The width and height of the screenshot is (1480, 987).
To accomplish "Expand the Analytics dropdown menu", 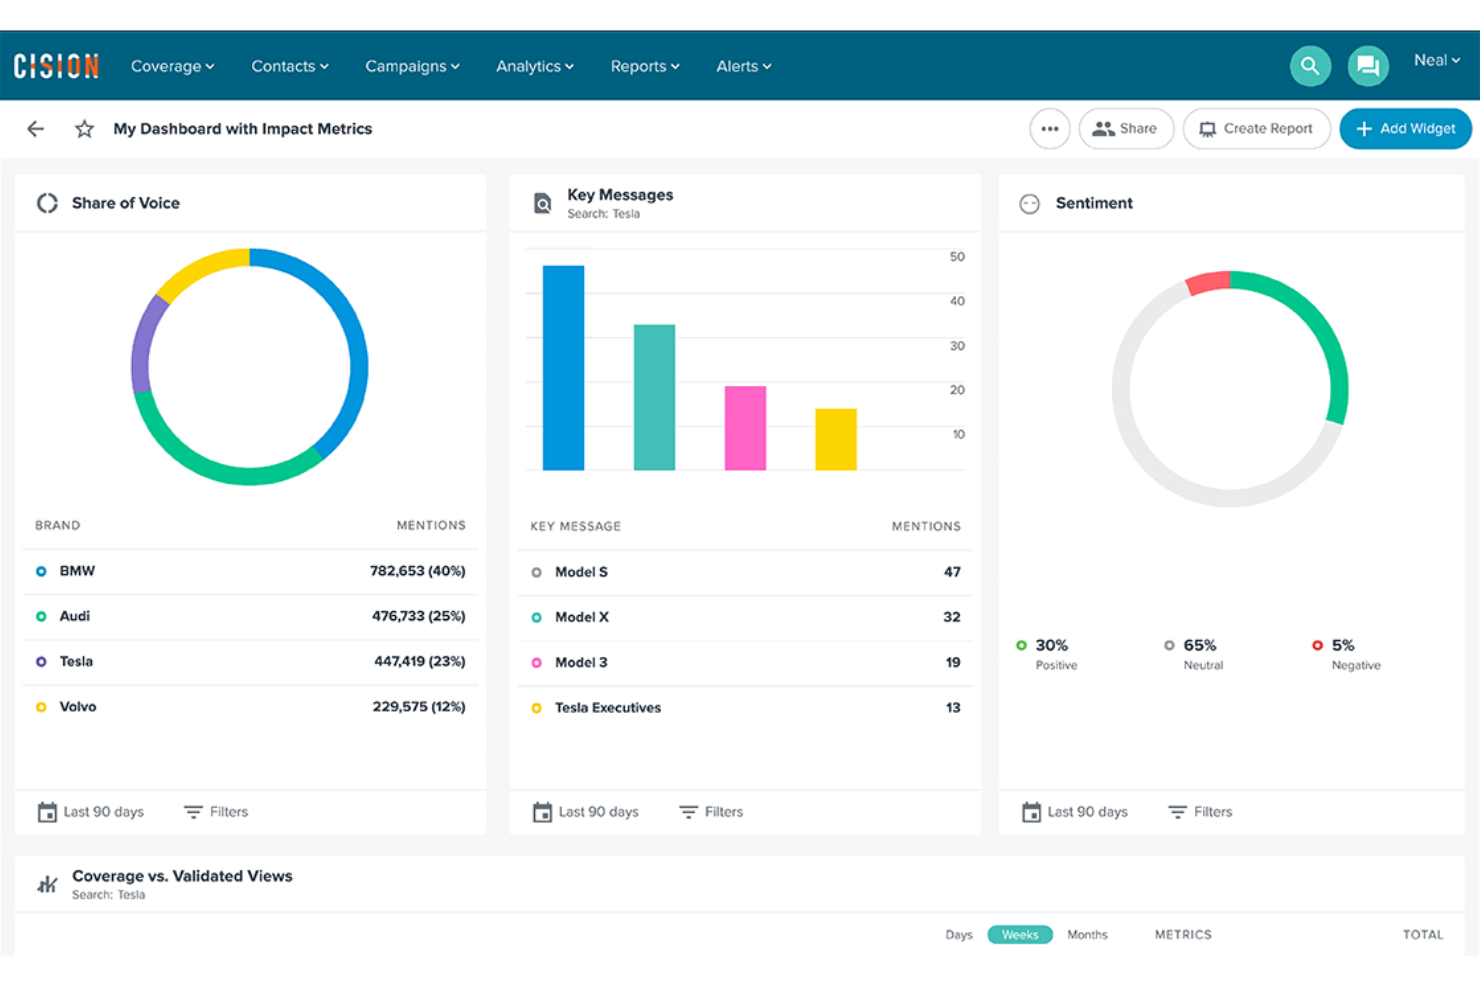I will [x=534, y=66].
